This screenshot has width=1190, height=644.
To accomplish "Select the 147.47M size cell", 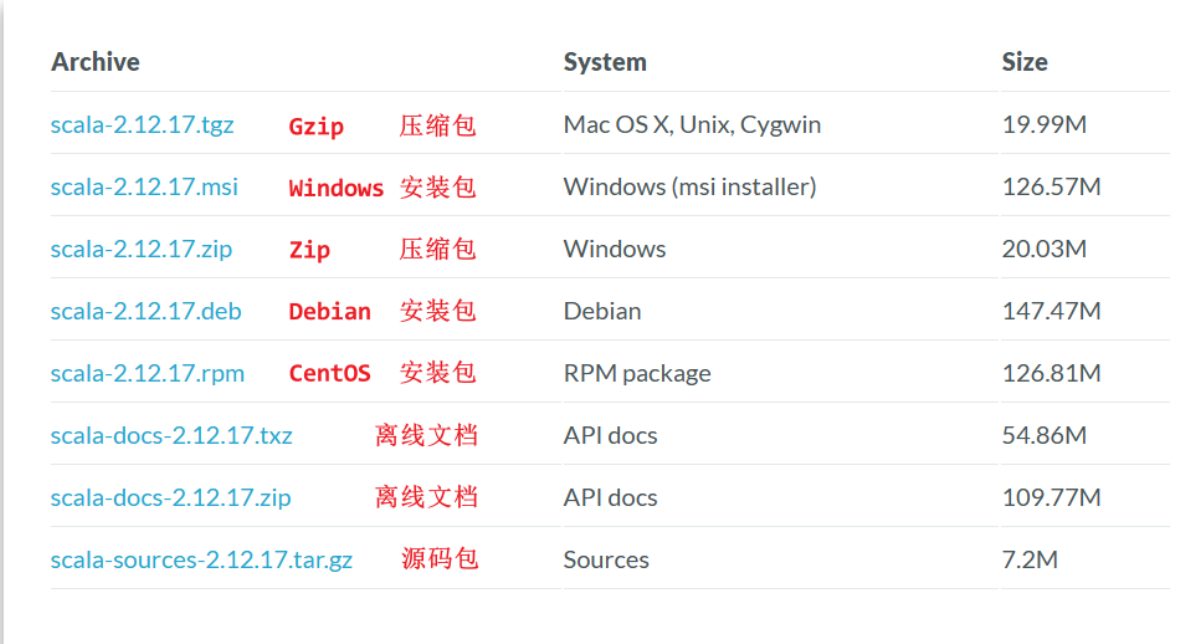I will click(x=1052, y=311).
